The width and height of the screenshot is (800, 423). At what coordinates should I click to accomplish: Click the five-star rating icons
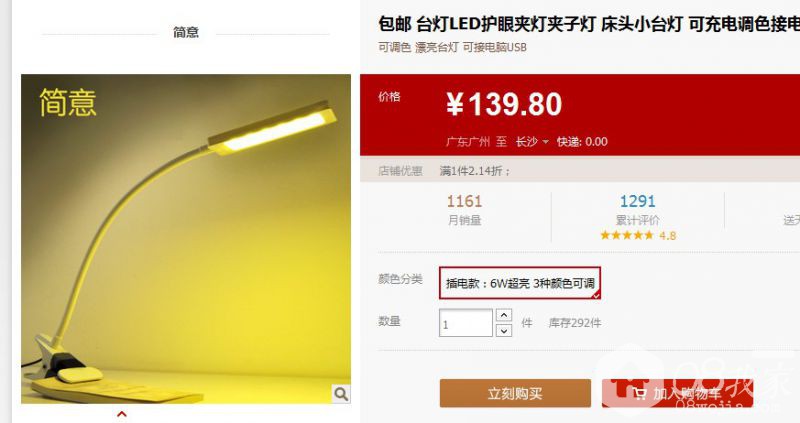pyautogui.click(x=627, y=235)
